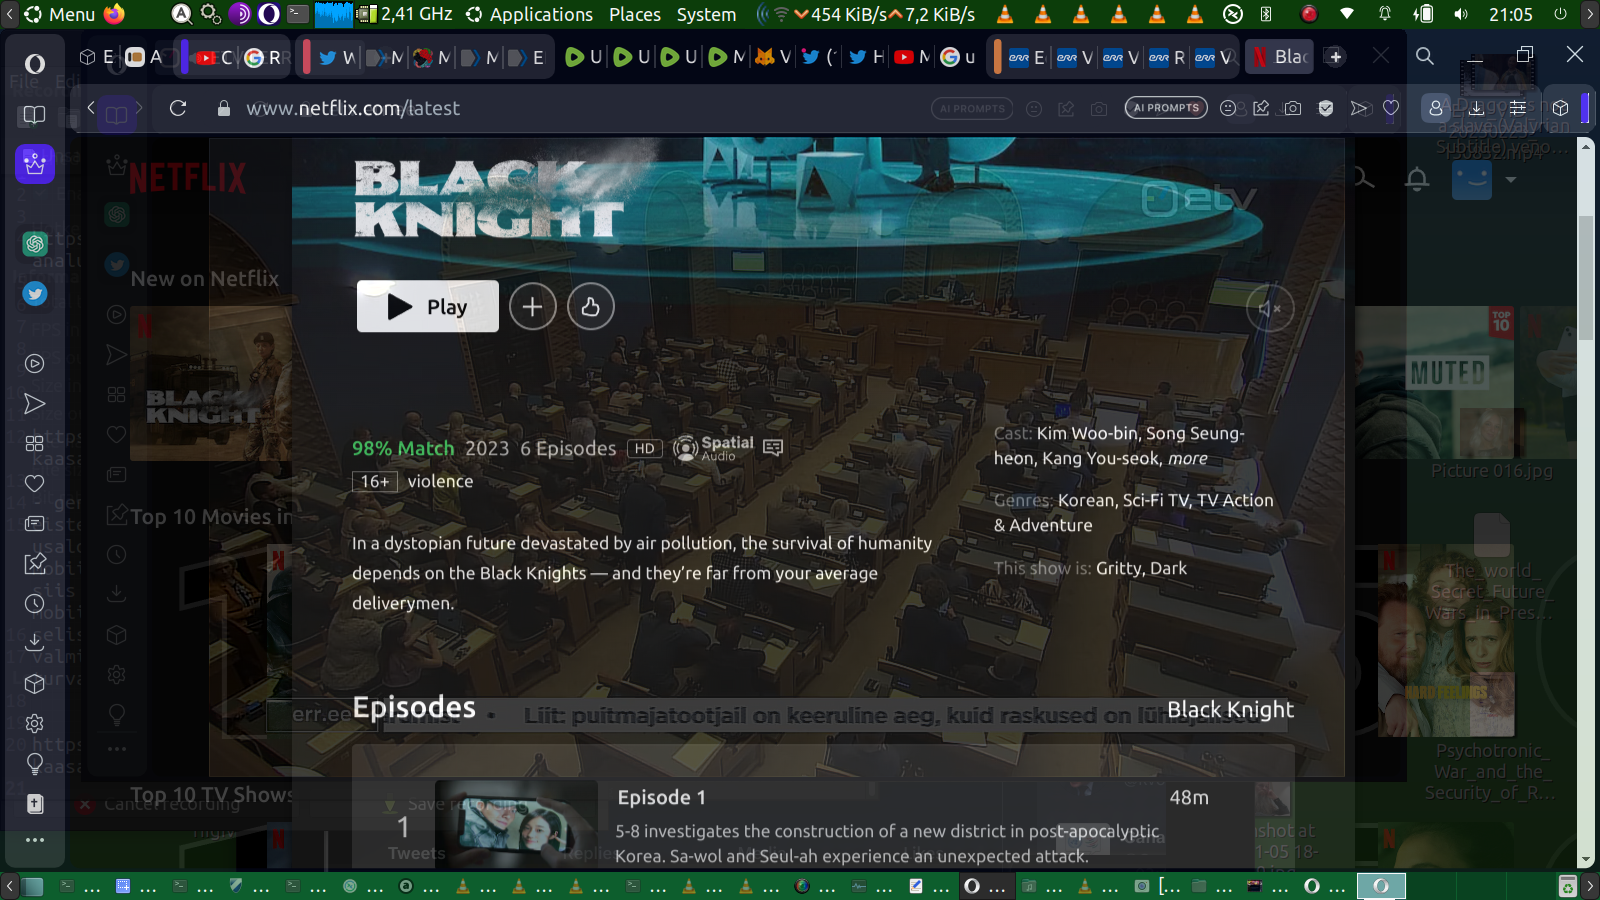Open the Bluetooth tray icon
This screenshot has width=1600, height=900.
pyautogui.click(x=1266, y=14)
